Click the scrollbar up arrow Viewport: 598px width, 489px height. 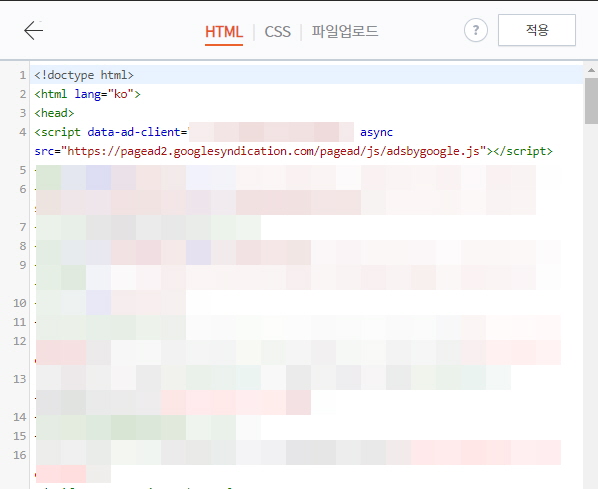coord(591,70)
